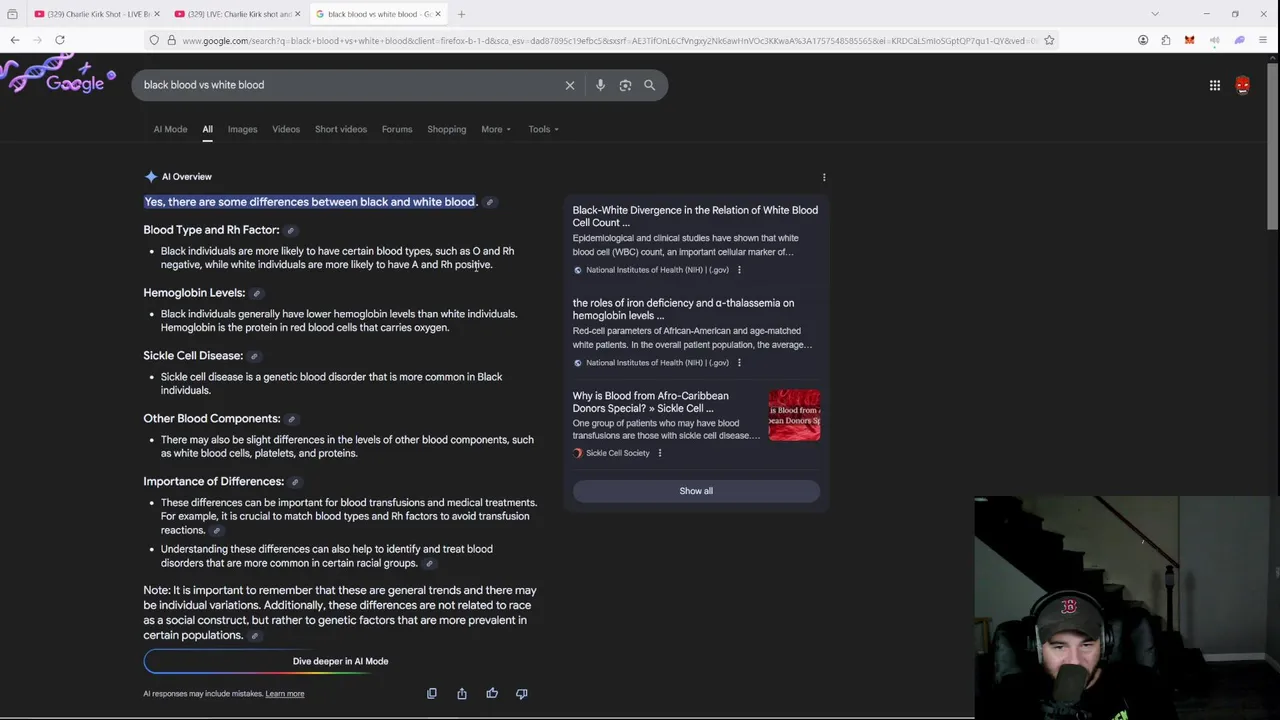
Task: Open 'Black-White Divergence' NIH source link
Action: [x=695, y=216]
